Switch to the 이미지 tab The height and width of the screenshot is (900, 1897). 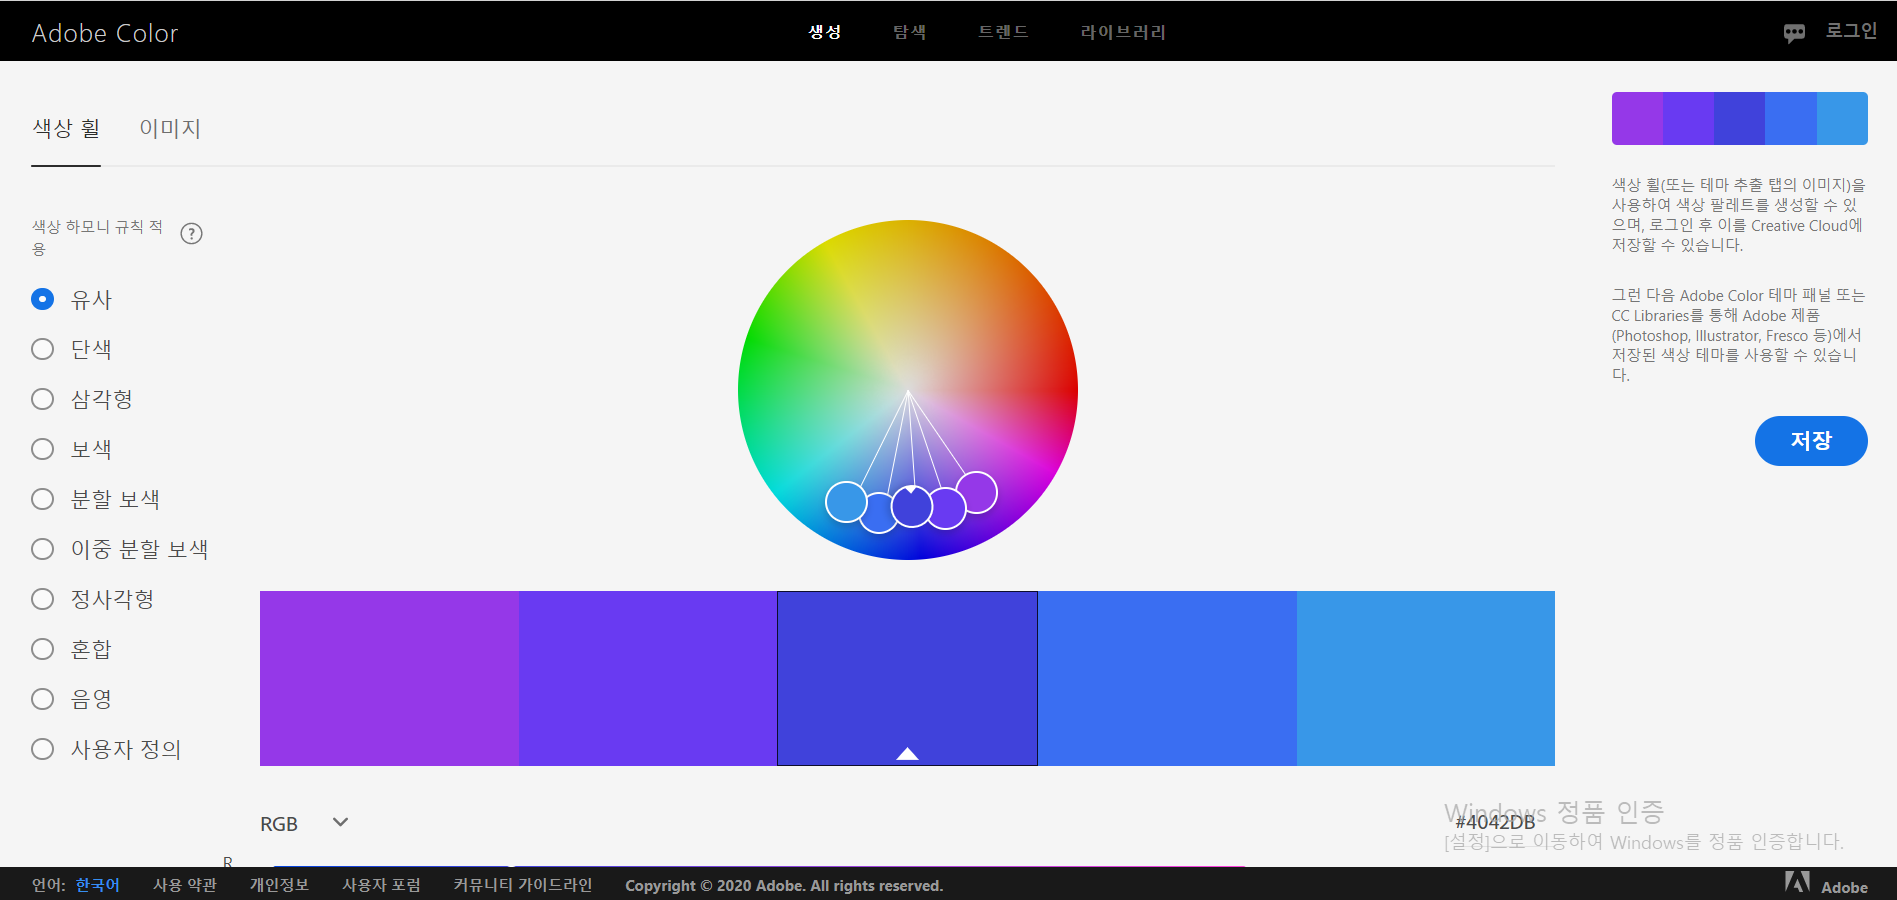click(170, 128)
